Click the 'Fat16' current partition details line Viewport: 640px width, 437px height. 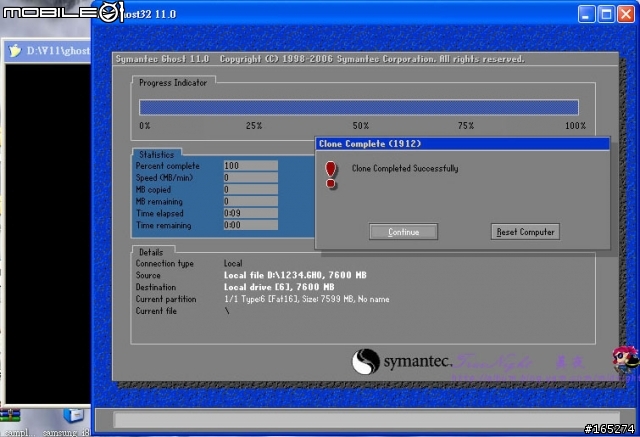[x=307, y=299]
